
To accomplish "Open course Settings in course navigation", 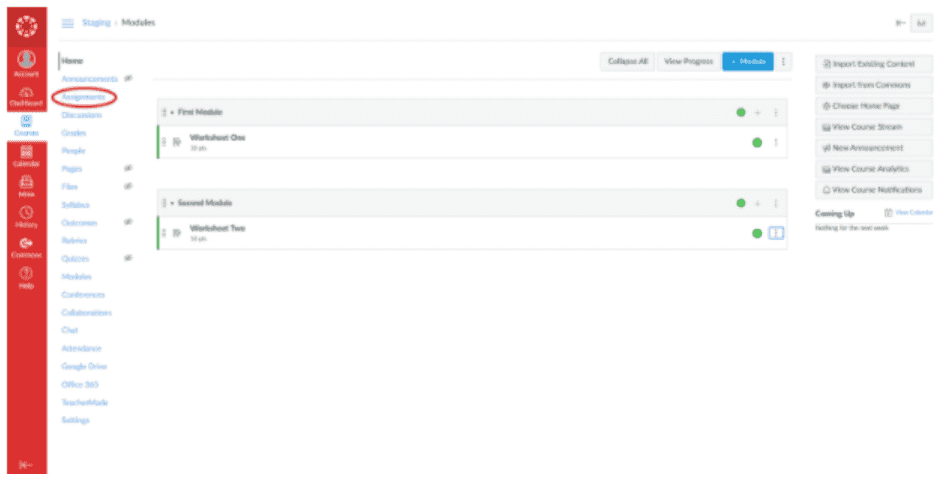I will pyautogui.click(x=75, y=420).
